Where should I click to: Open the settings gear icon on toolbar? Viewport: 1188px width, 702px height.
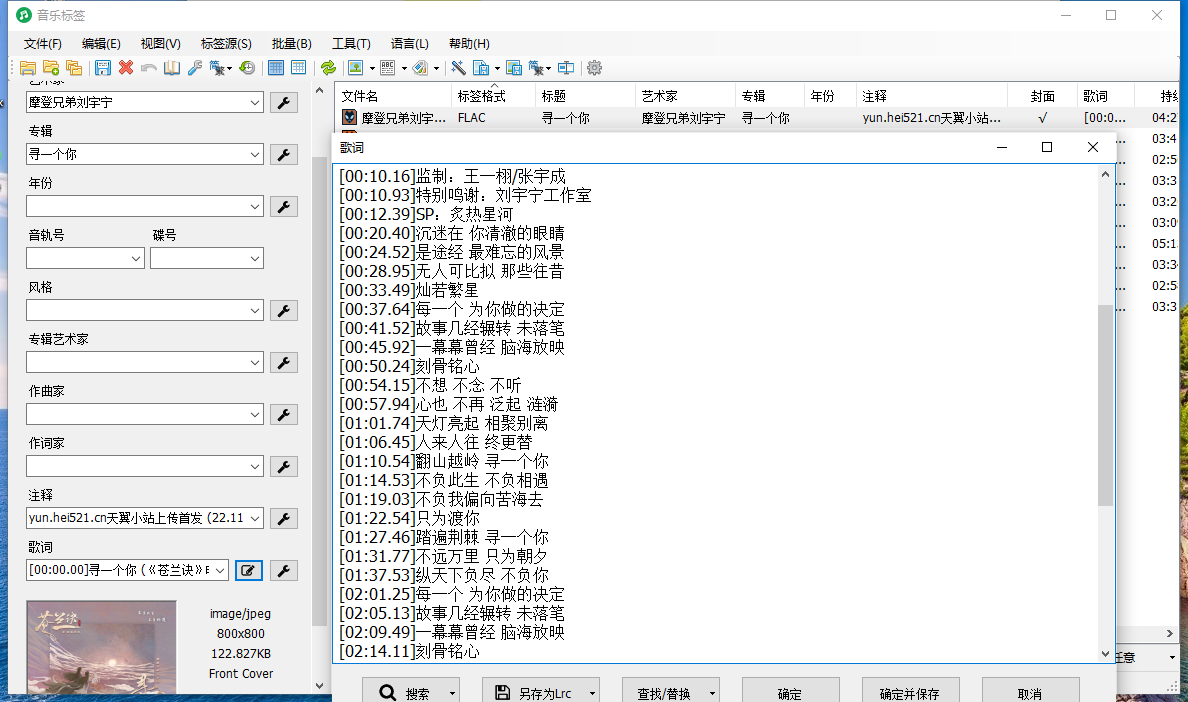pyautogui.click(x=594, y=67)
